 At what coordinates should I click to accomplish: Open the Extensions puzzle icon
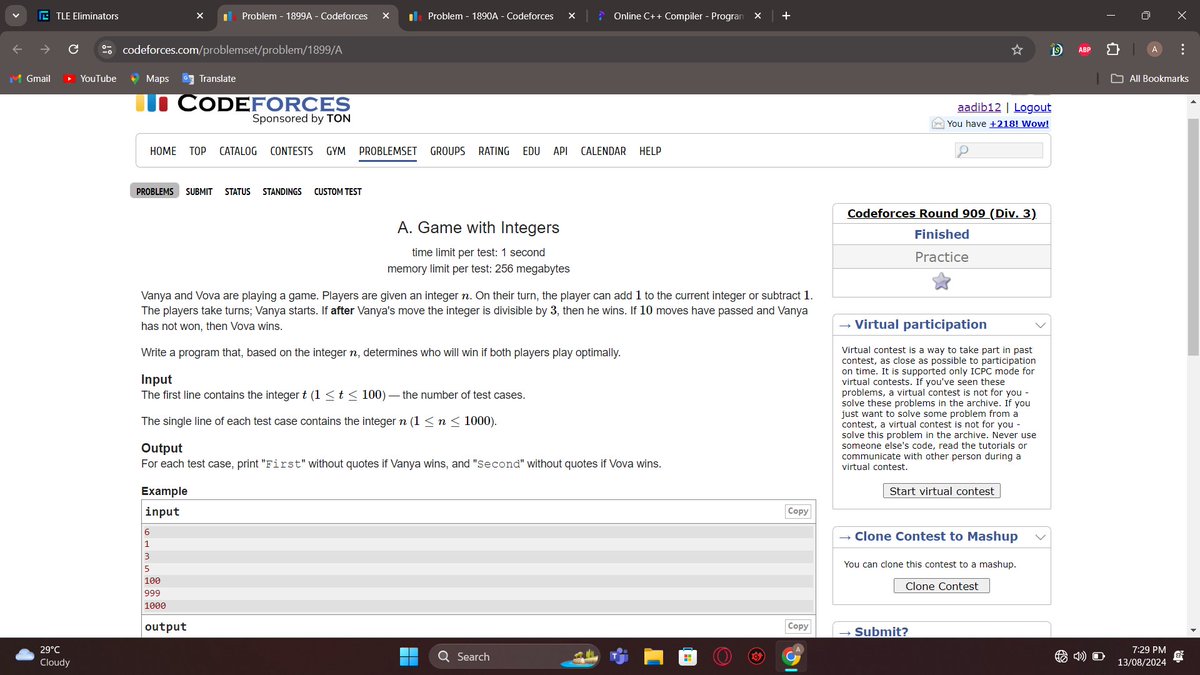1111,49
